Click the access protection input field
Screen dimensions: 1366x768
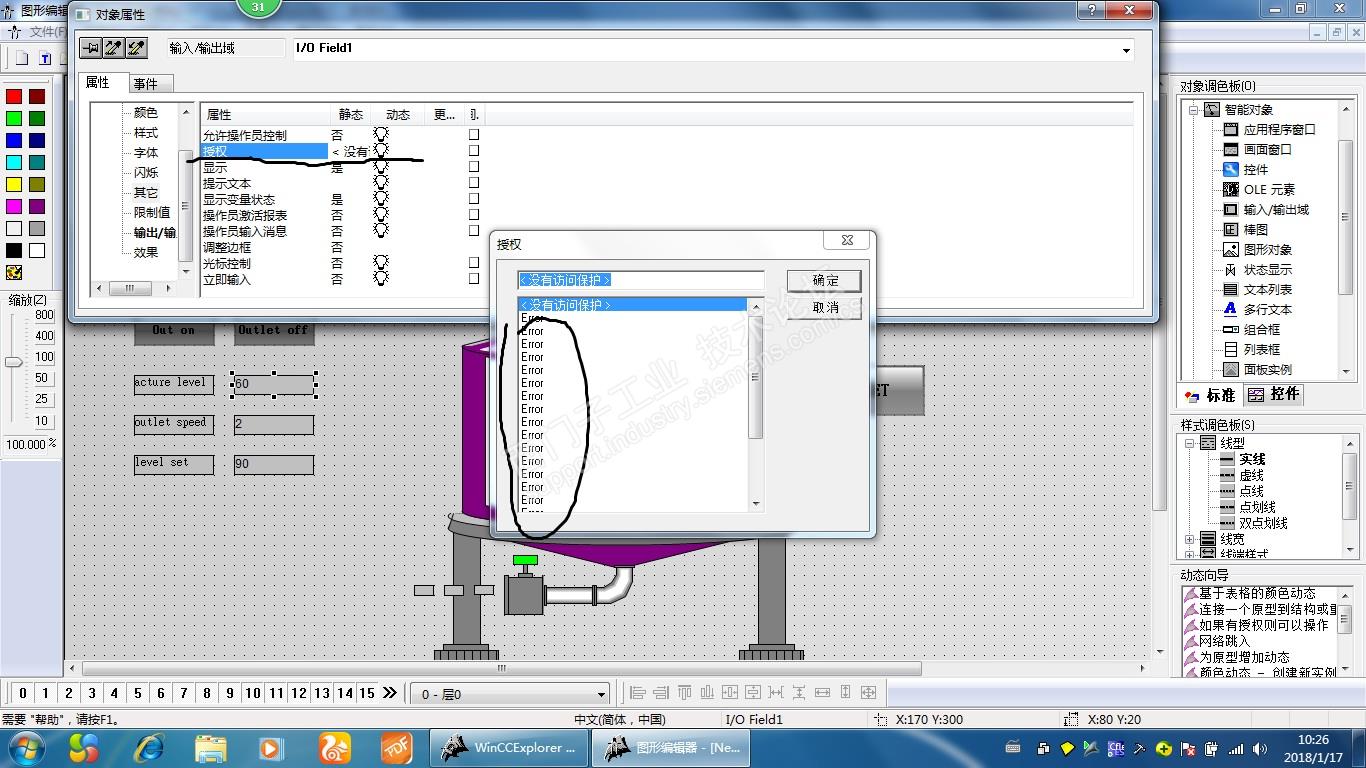click(641, 280)
